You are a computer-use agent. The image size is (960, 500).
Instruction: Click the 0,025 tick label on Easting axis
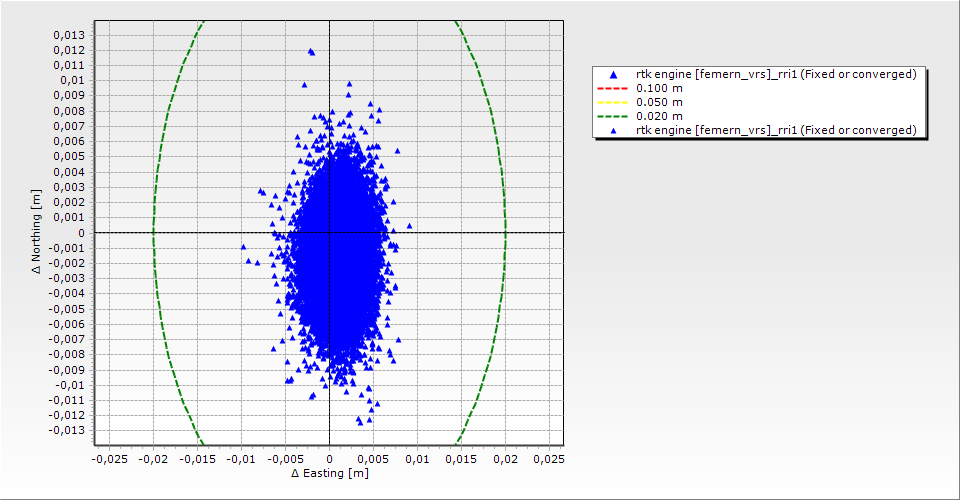coord(549,459)
